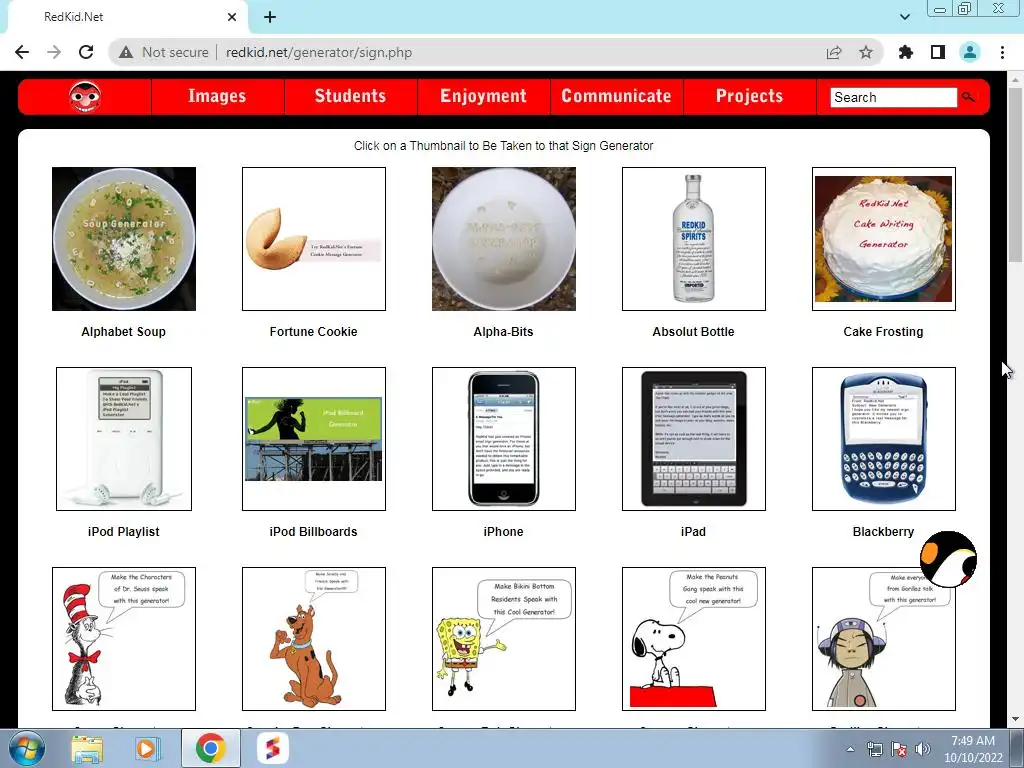
Task: Share this page icon
Action: tap(834, 52)
